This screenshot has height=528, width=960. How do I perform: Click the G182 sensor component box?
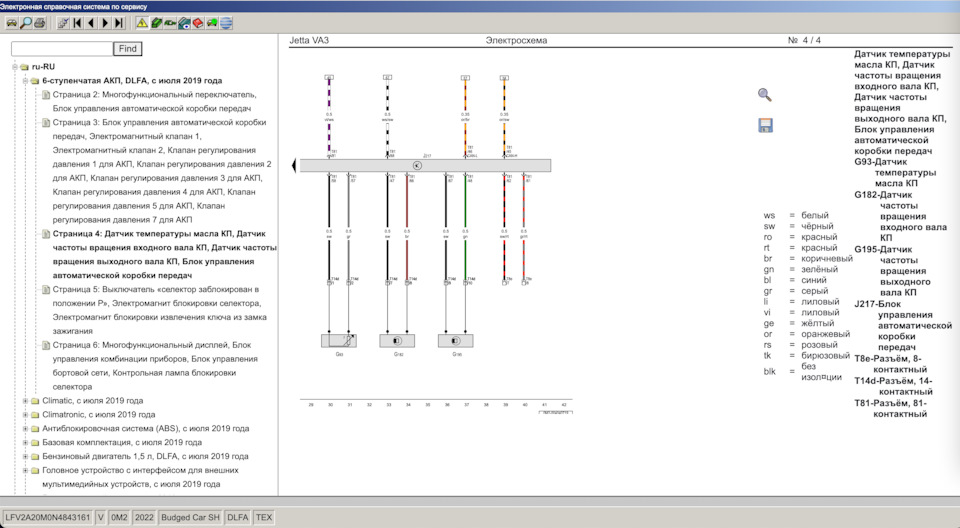[397, 341]
